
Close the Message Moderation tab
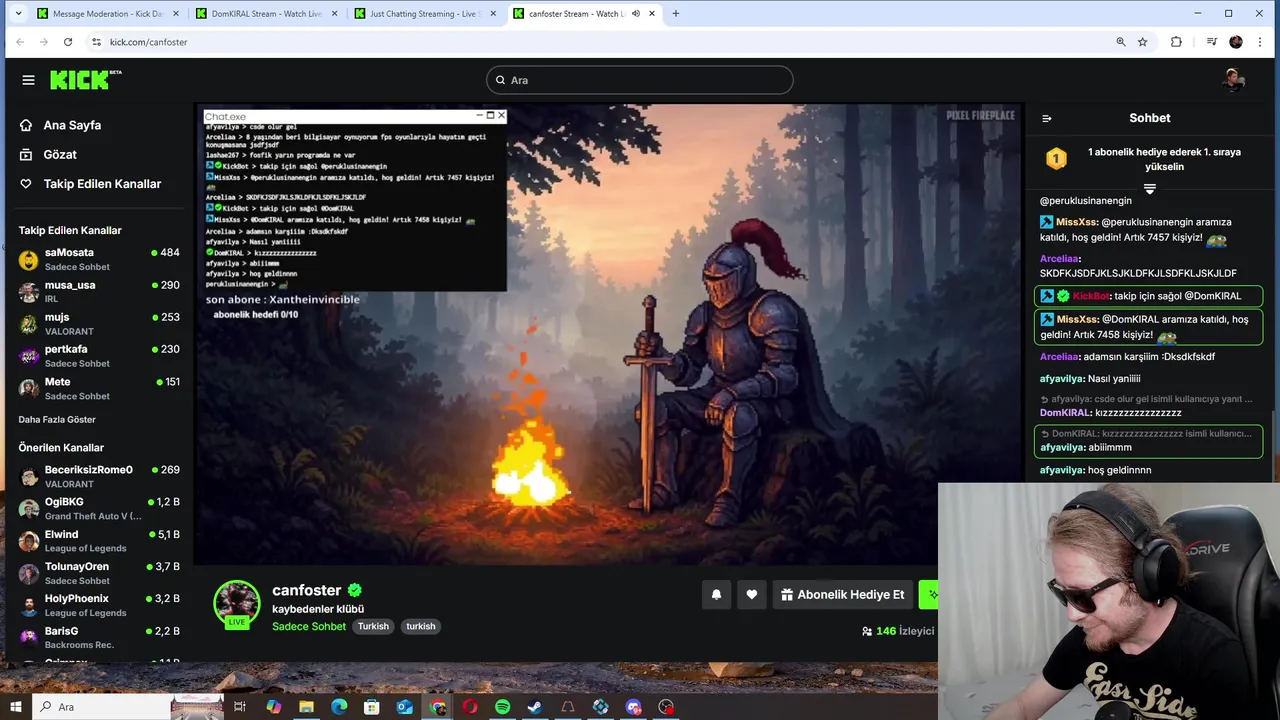[x=176, y=14]
